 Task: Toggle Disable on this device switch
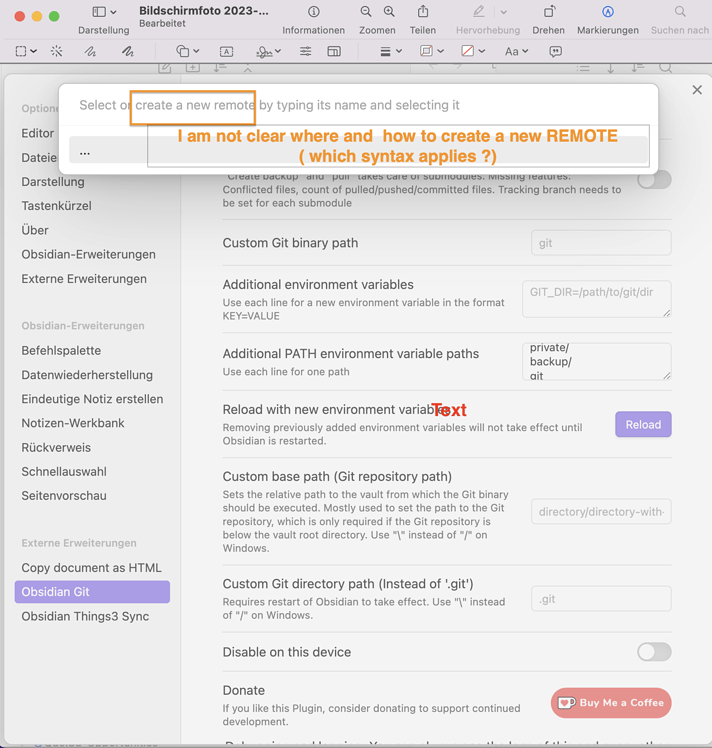click(654, 652)
